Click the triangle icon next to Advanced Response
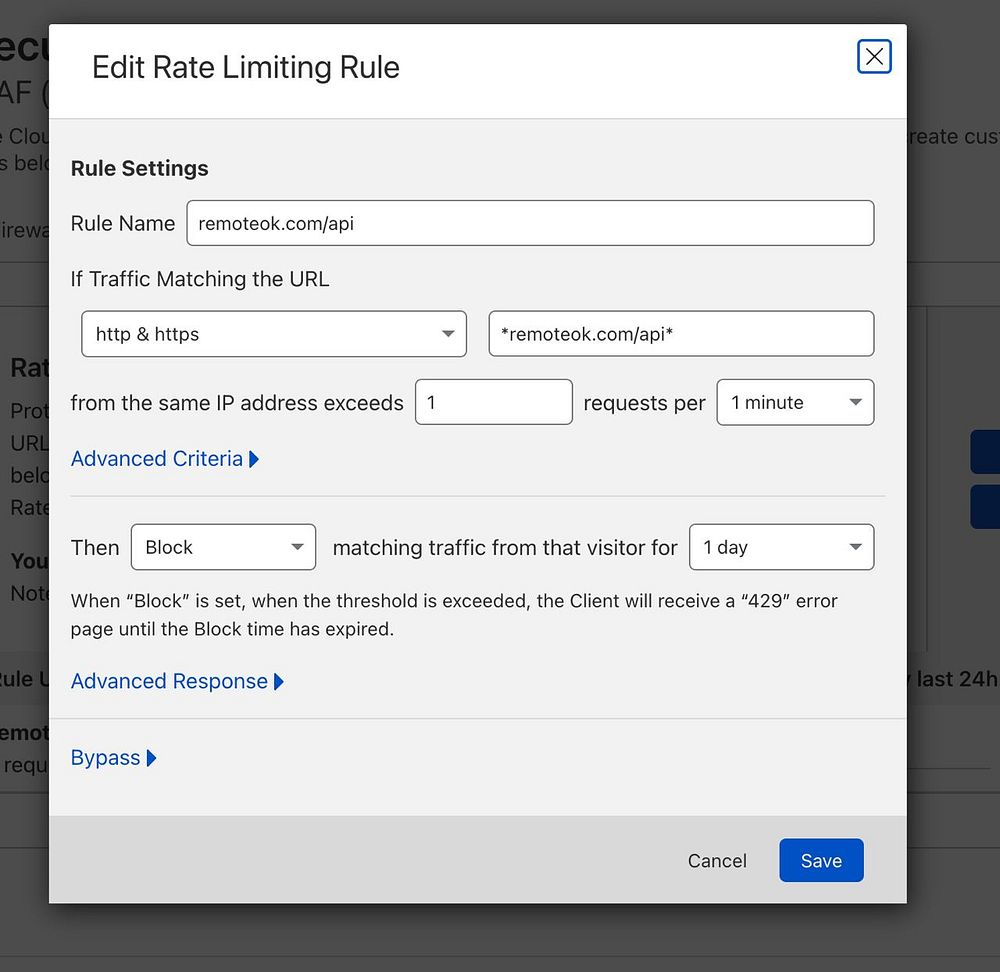1000x972 pixels. 279,682
